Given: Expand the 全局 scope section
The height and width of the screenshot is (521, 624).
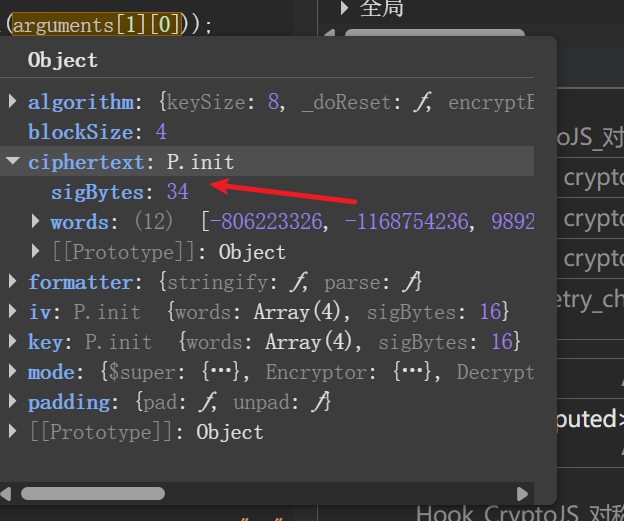Looking at the screenshot, I should click(x=345, y=9).
